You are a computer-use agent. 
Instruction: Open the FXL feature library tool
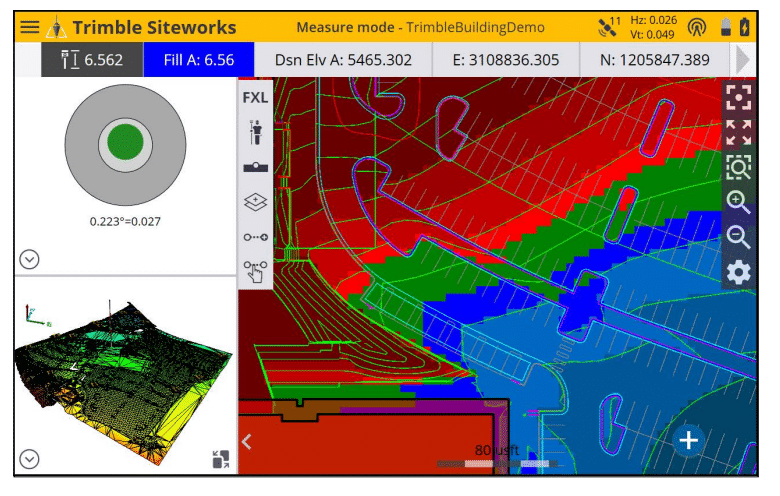(256, 98)
